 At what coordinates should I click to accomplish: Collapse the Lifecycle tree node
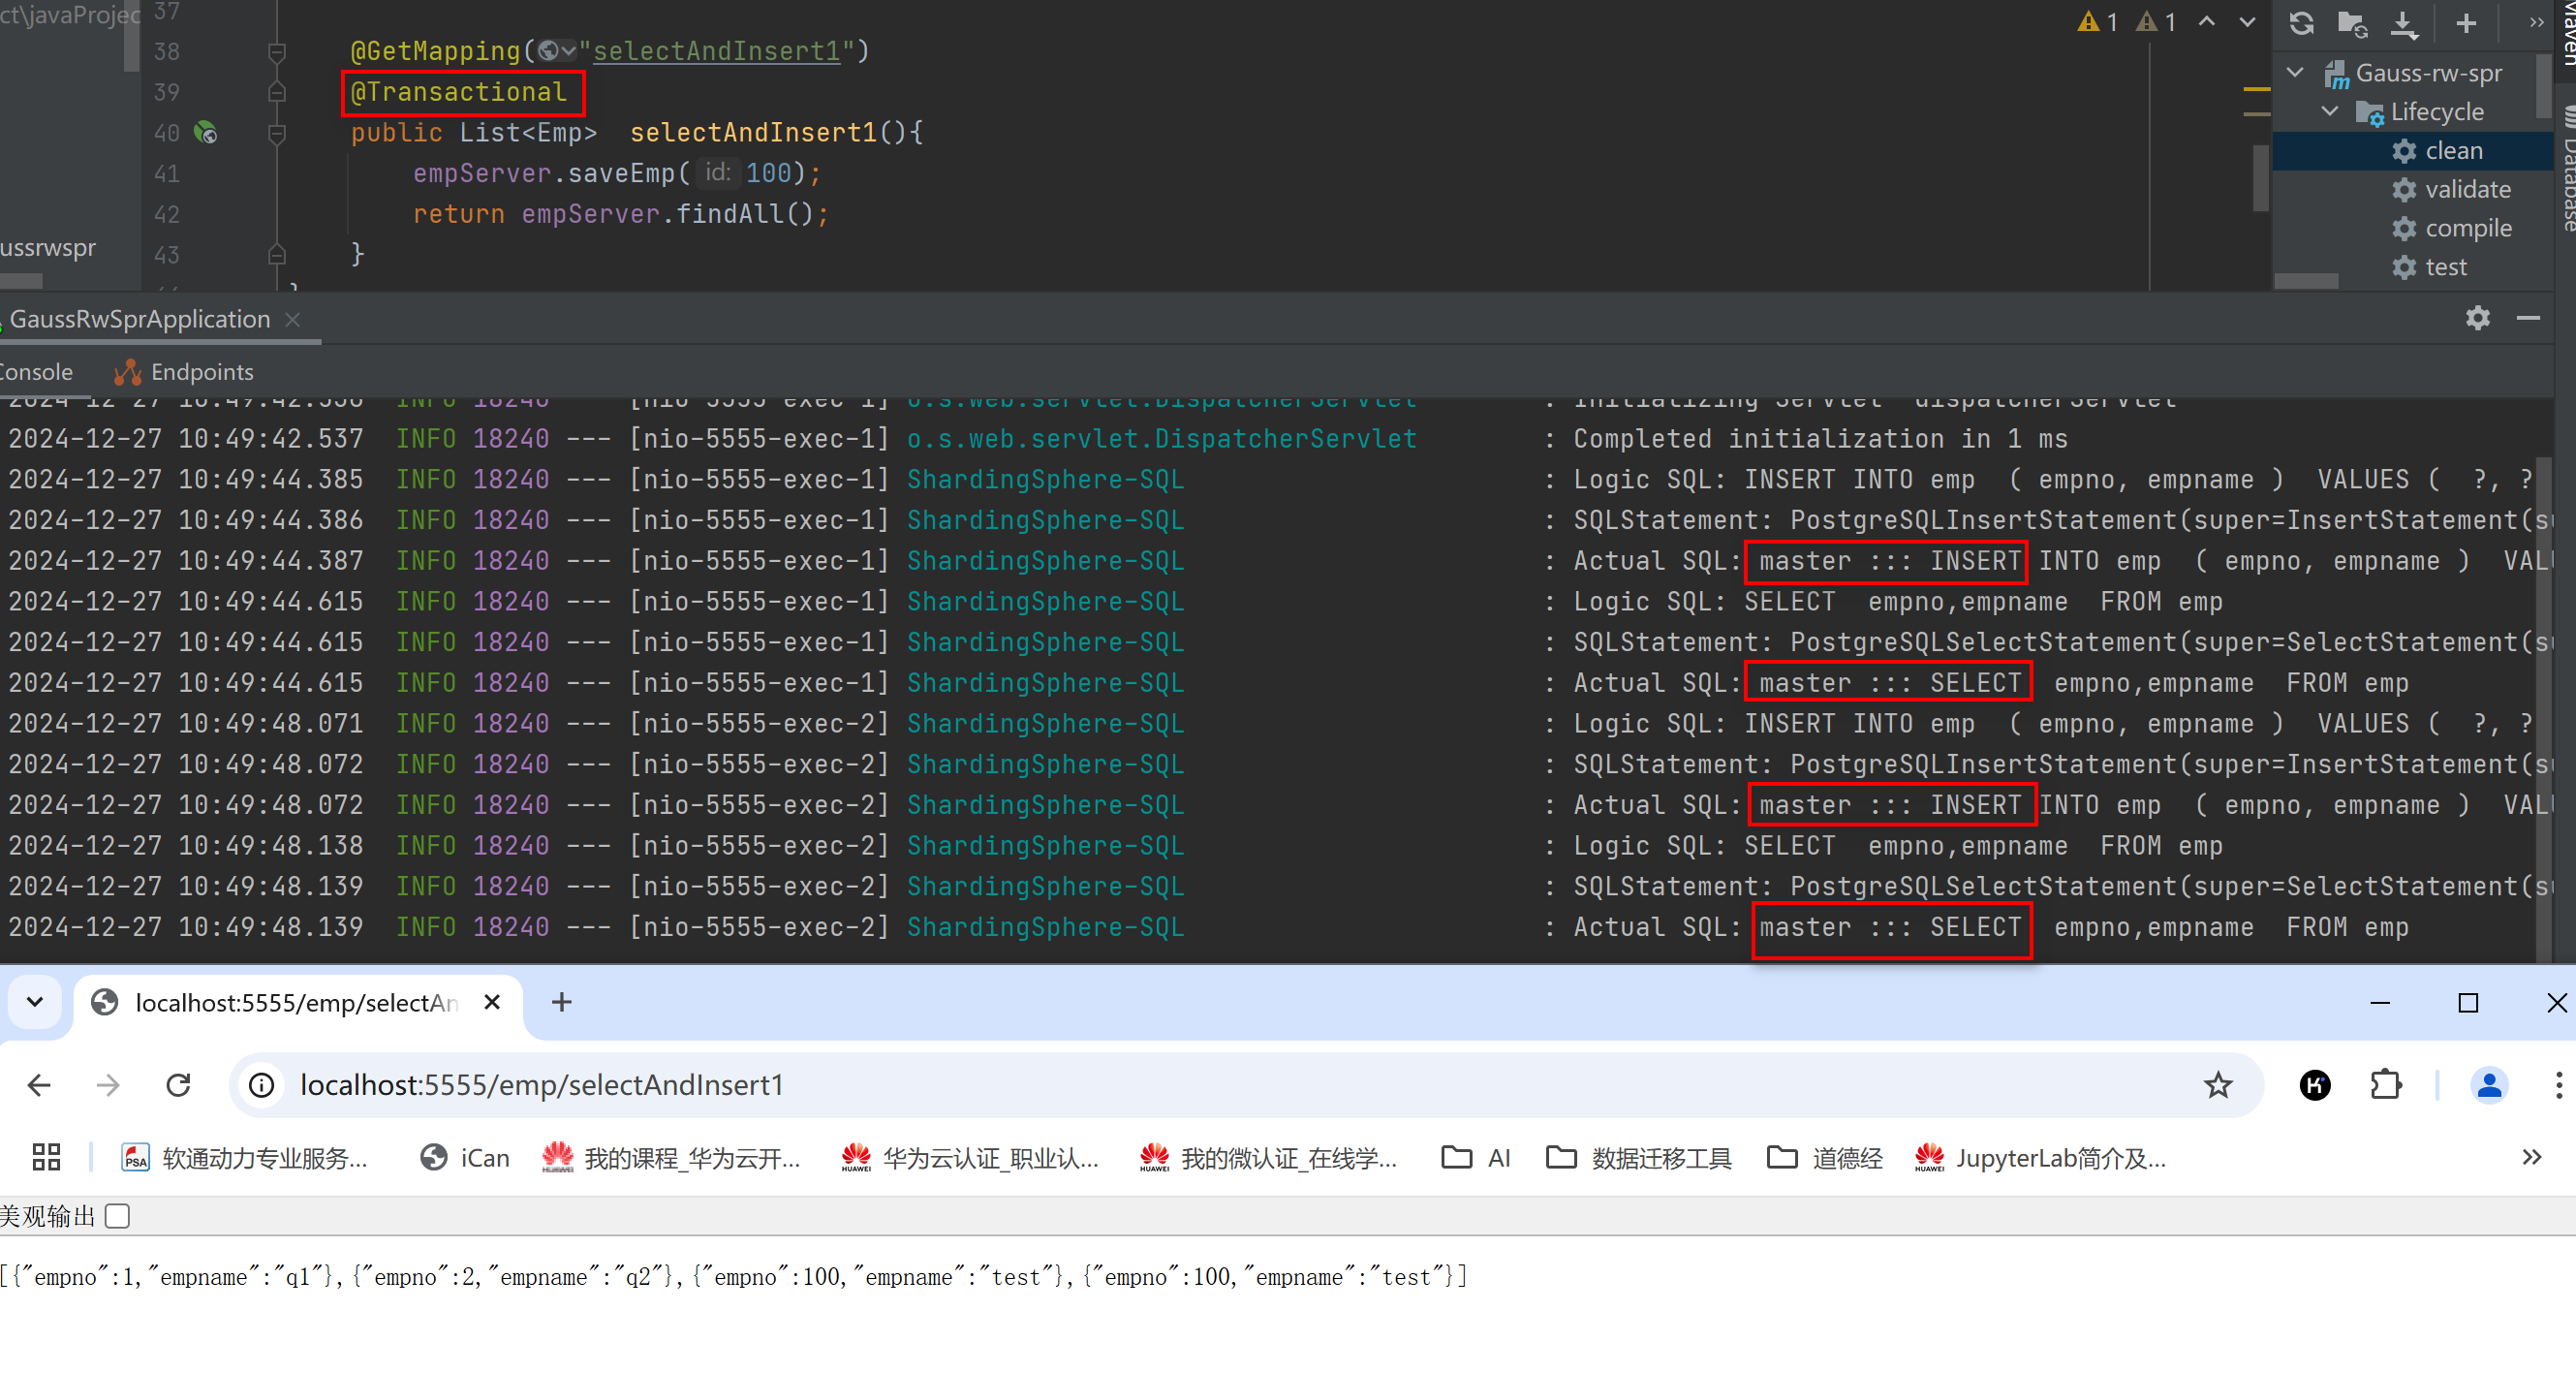point(2329,111)
